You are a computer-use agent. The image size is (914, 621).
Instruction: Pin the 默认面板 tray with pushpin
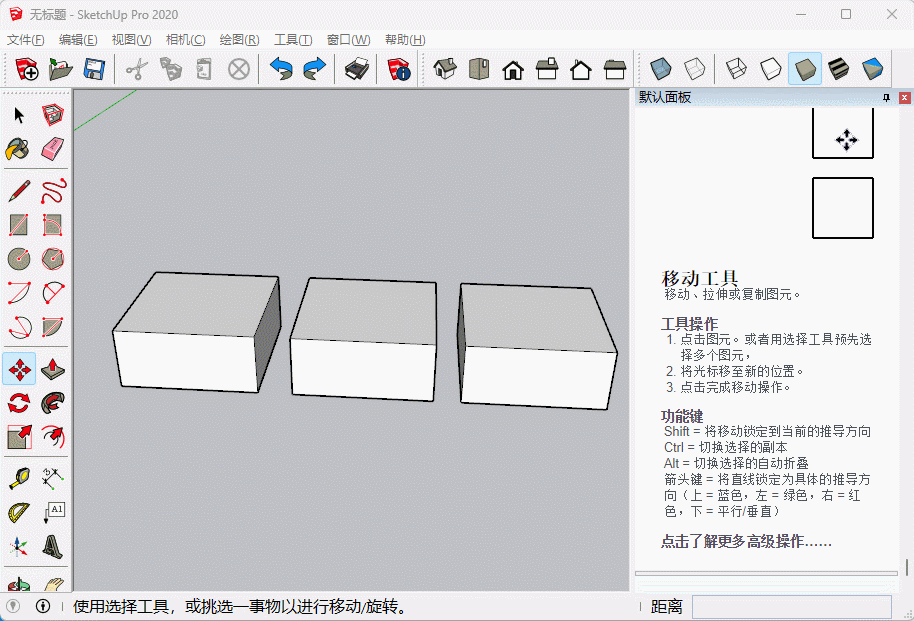coord(886,98)
